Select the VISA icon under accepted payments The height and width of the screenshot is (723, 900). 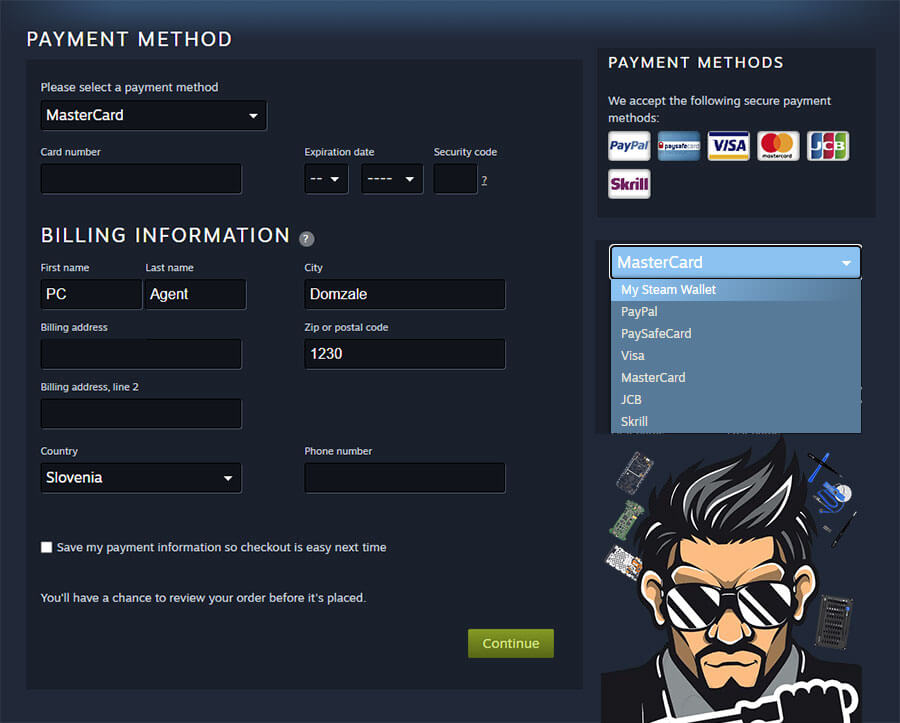click(x=728, y=145)
